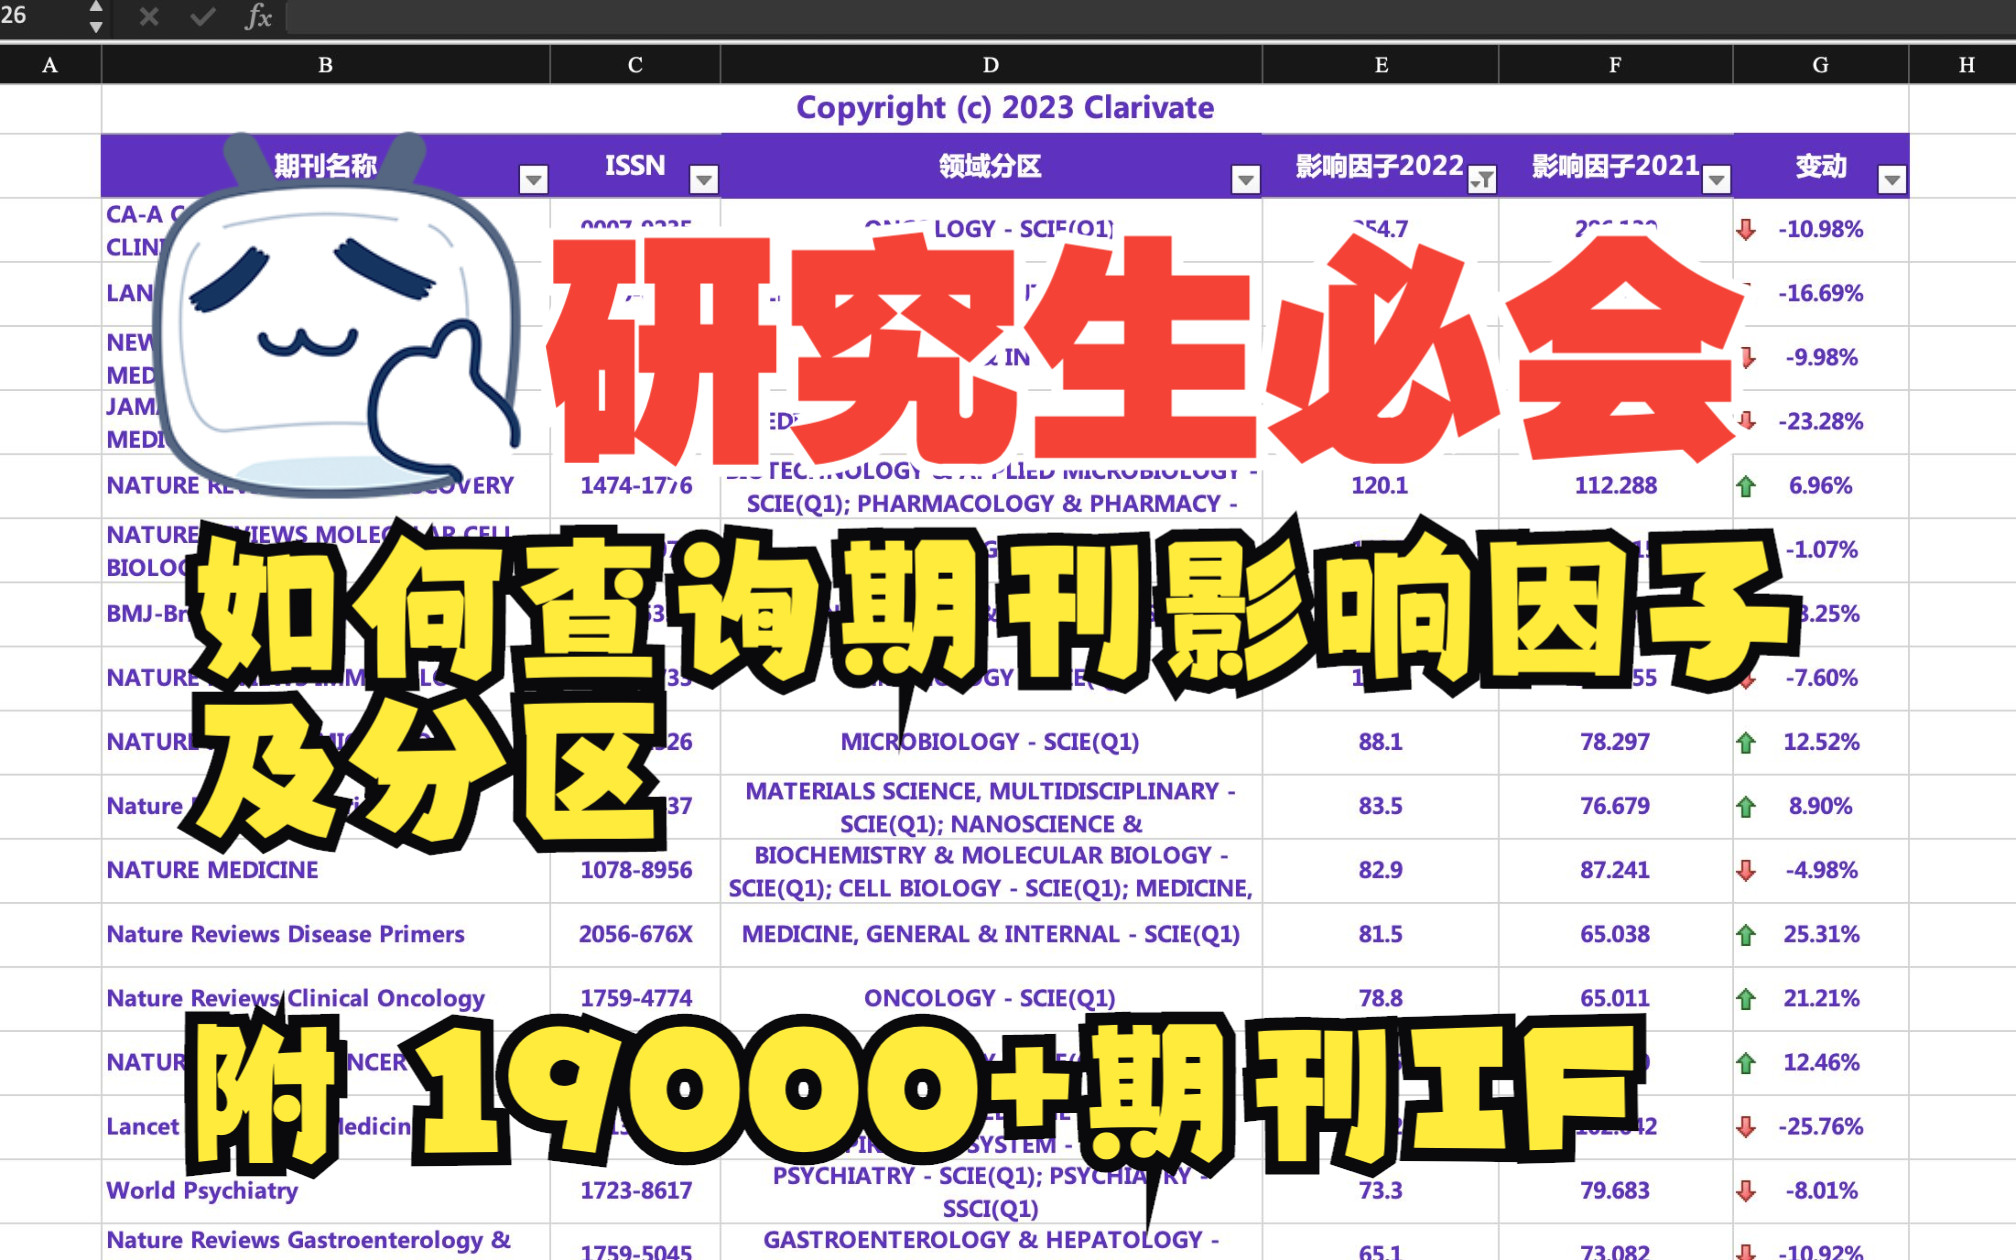Click the red down arrow beside -8.01%

click(x=1745, y=1190)
